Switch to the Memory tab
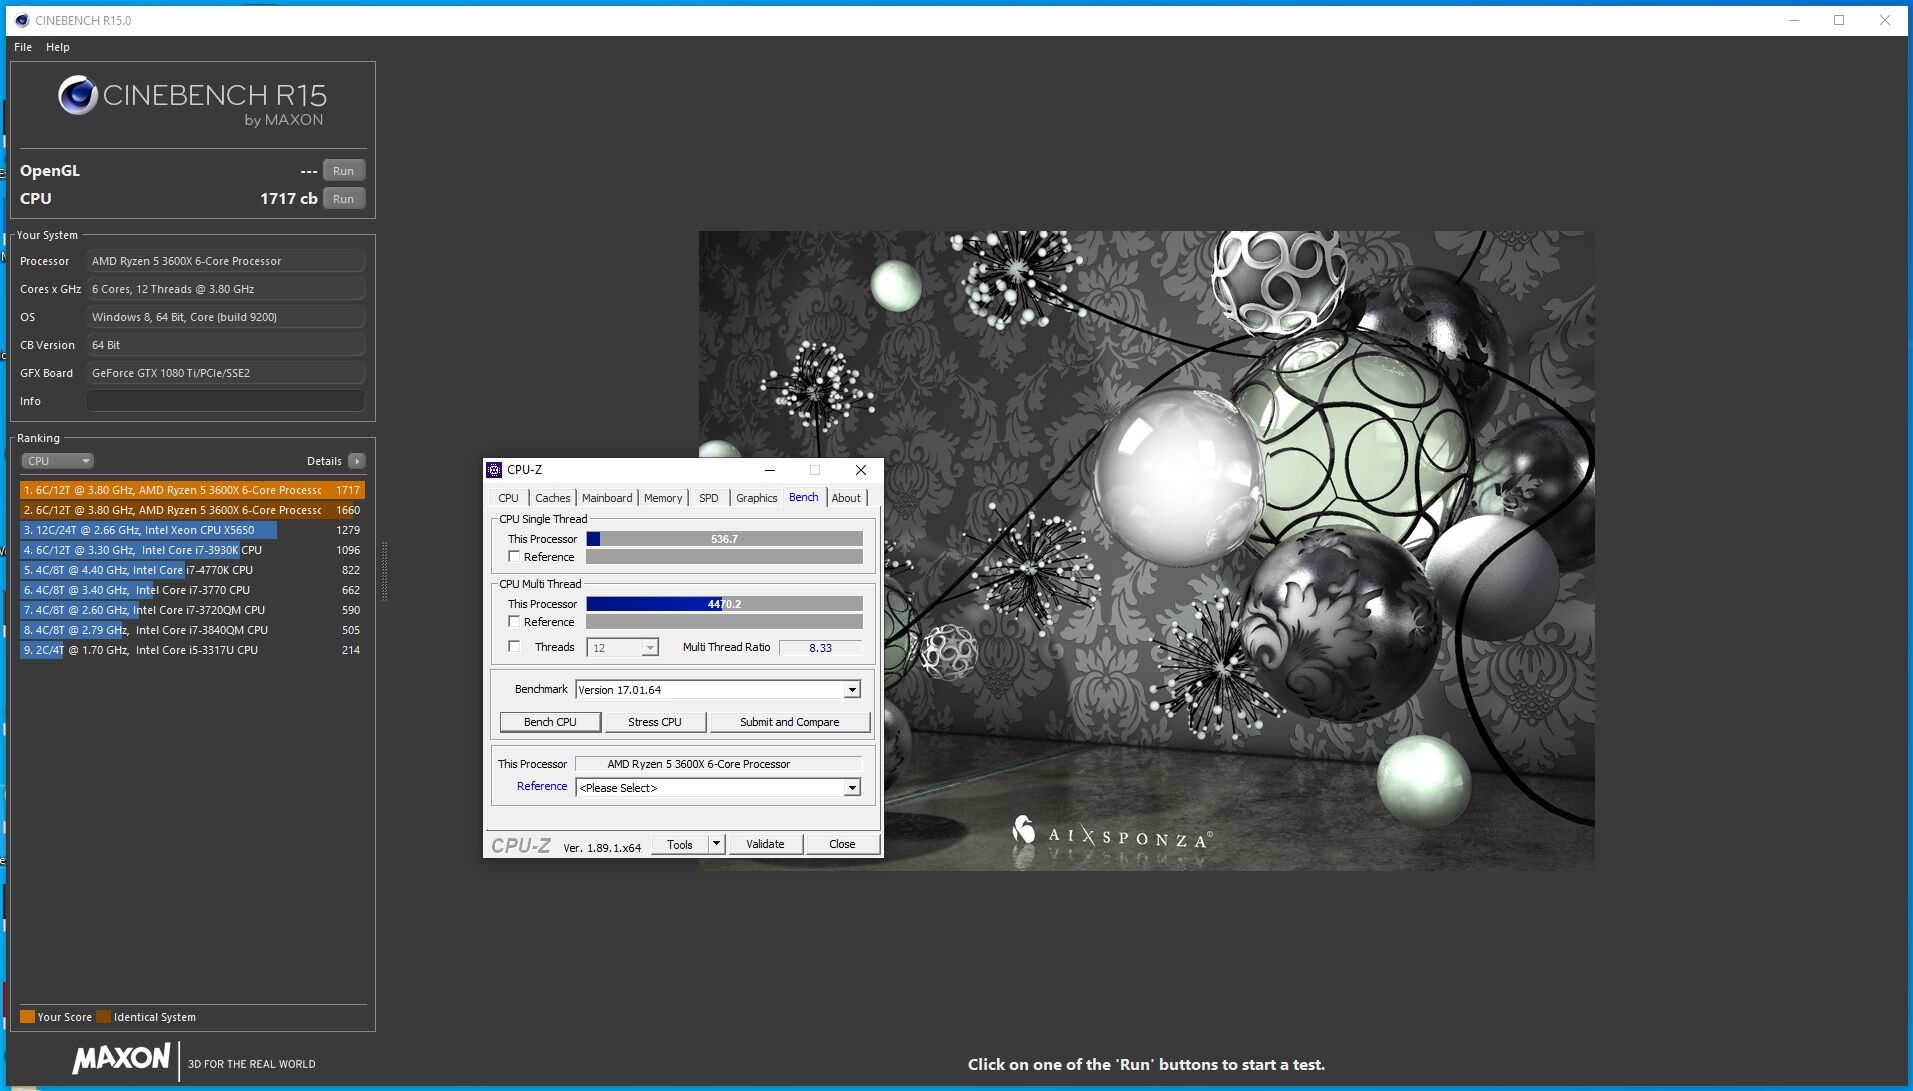 coord(663,498)
